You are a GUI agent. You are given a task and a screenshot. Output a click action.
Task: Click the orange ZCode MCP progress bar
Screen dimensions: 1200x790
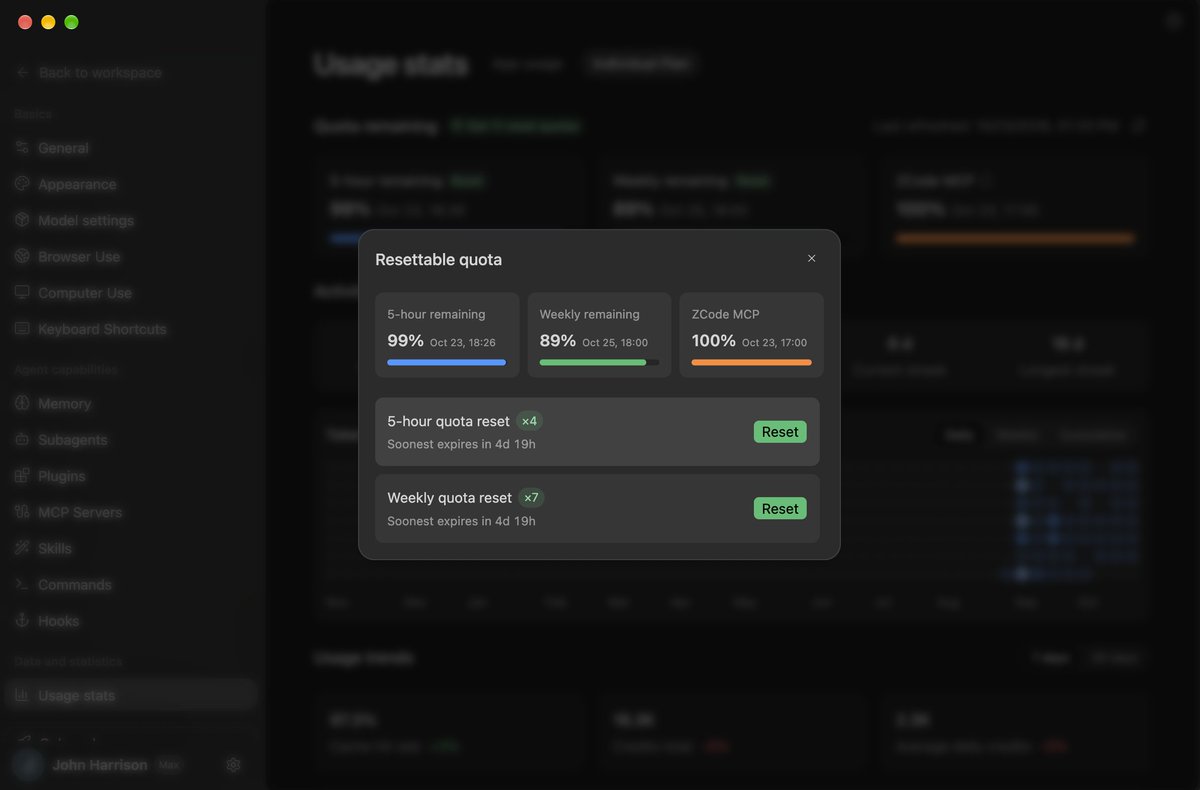(751, 362)
